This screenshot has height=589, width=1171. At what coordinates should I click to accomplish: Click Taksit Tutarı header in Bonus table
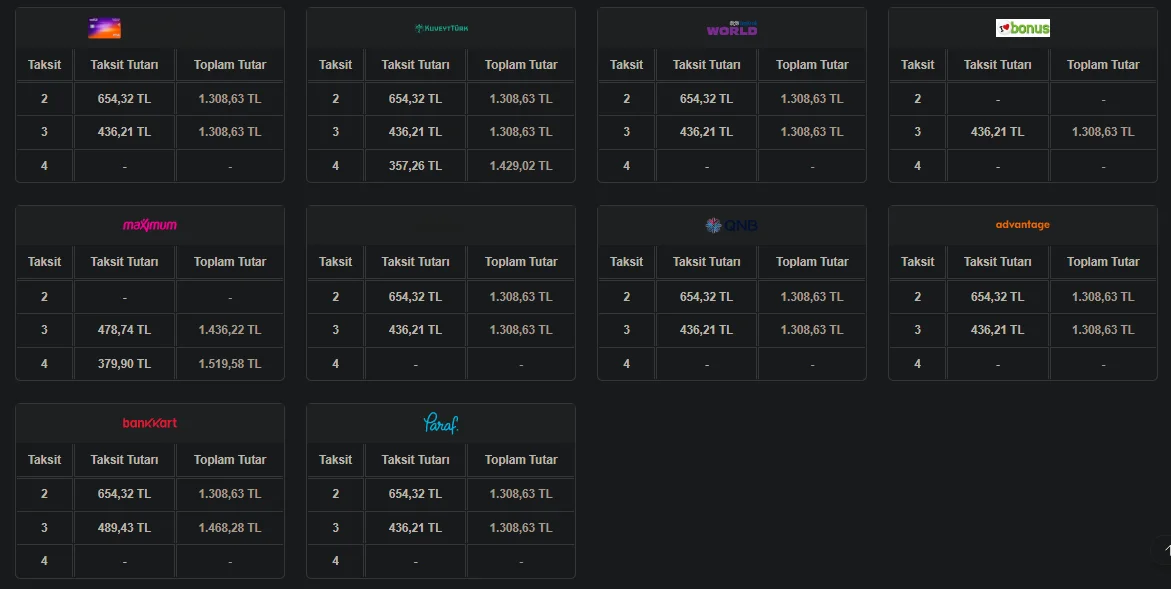997,65
